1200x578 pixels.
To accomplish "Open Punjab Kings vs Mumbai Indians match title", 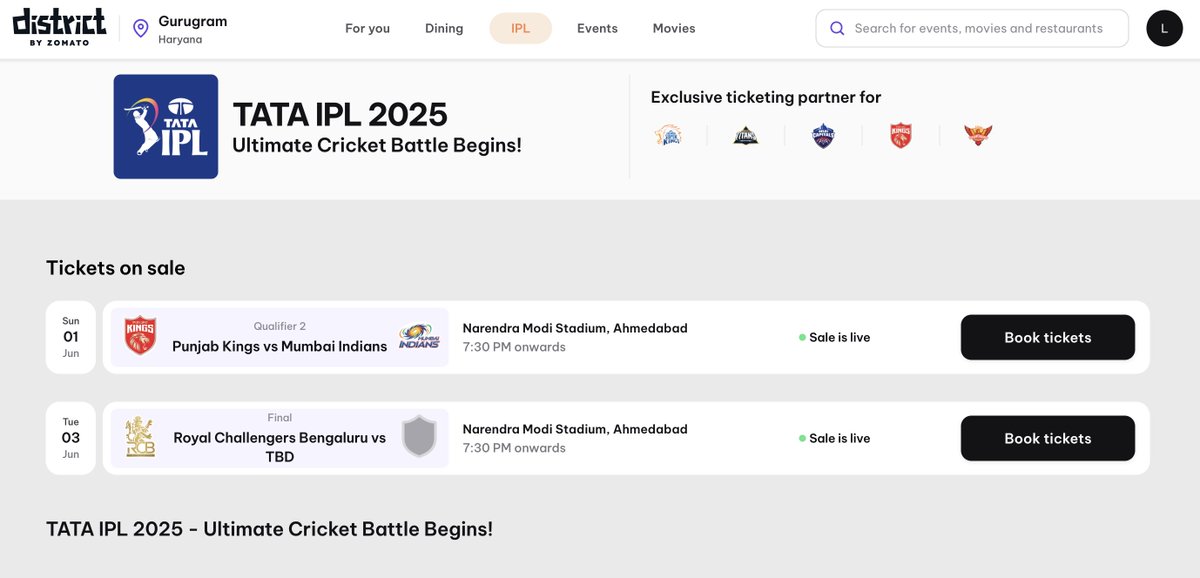I will 280,346.
